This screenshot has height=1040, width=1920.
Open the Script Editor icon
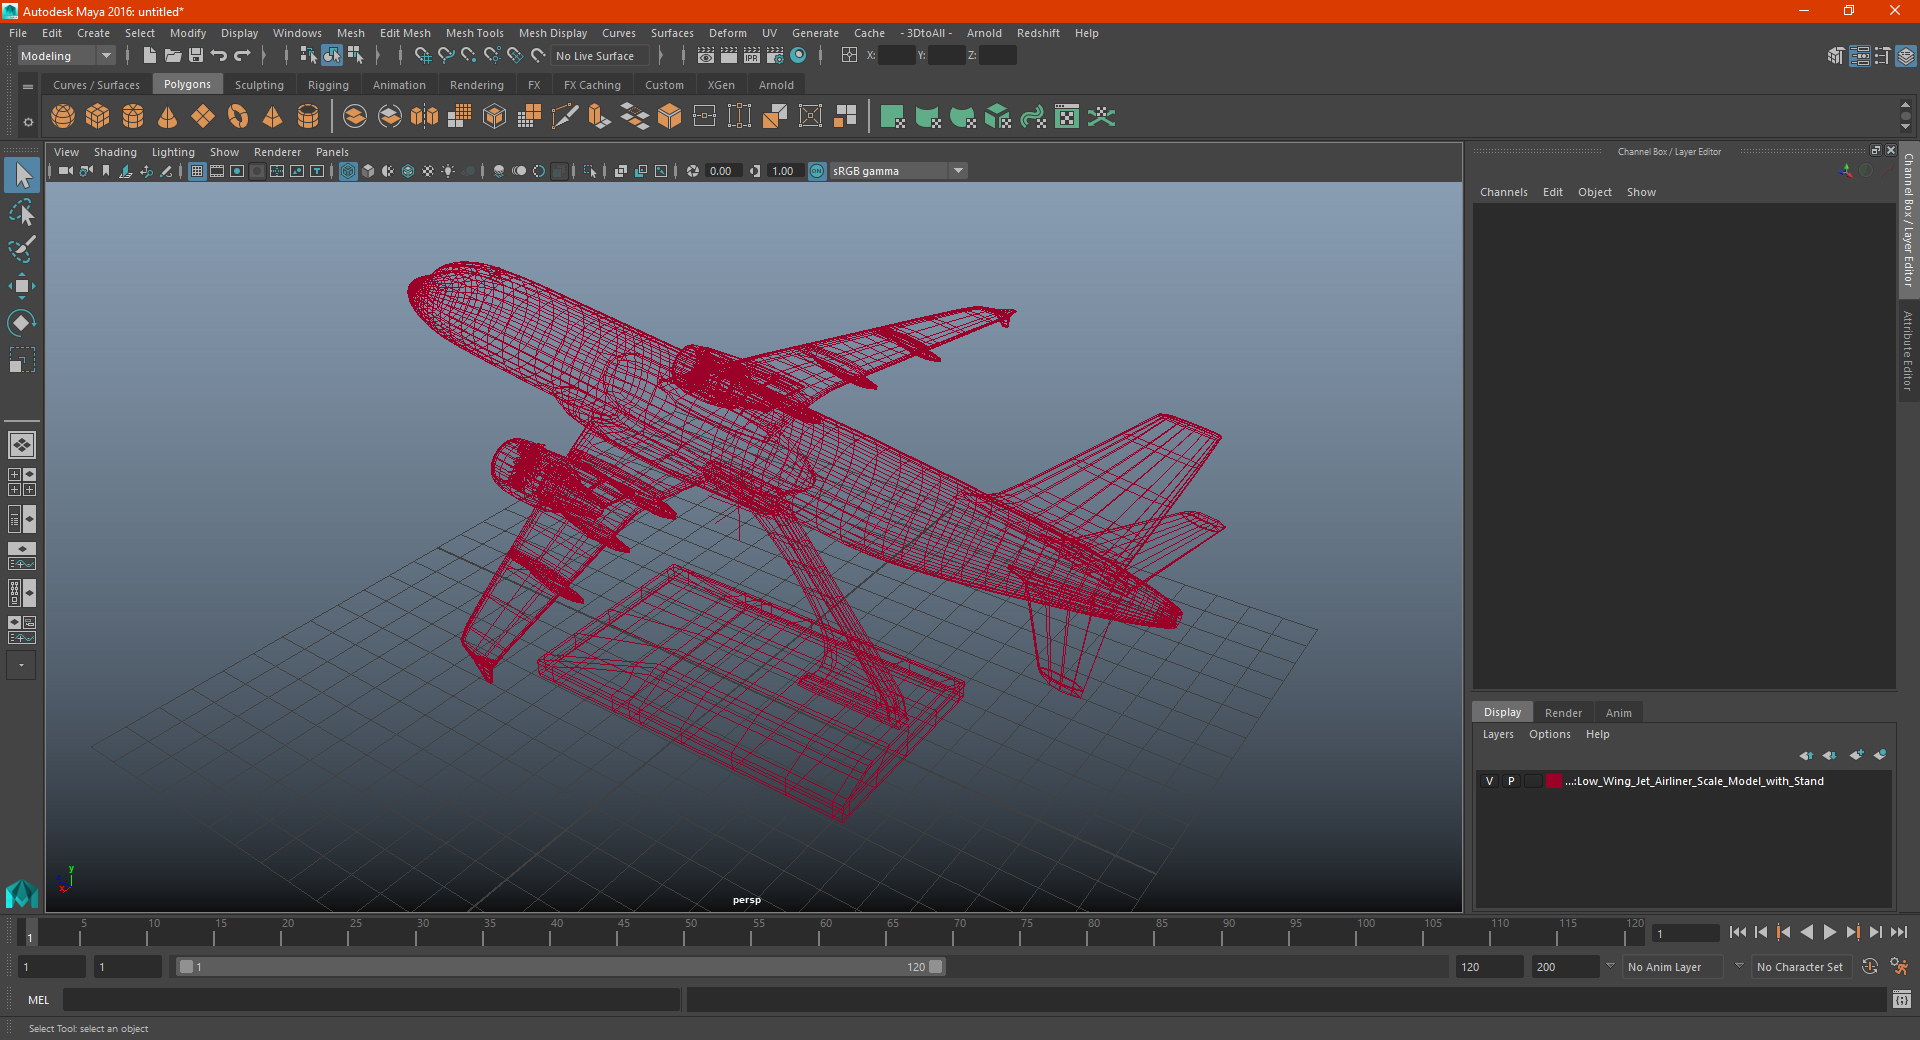[1902, 1000]
